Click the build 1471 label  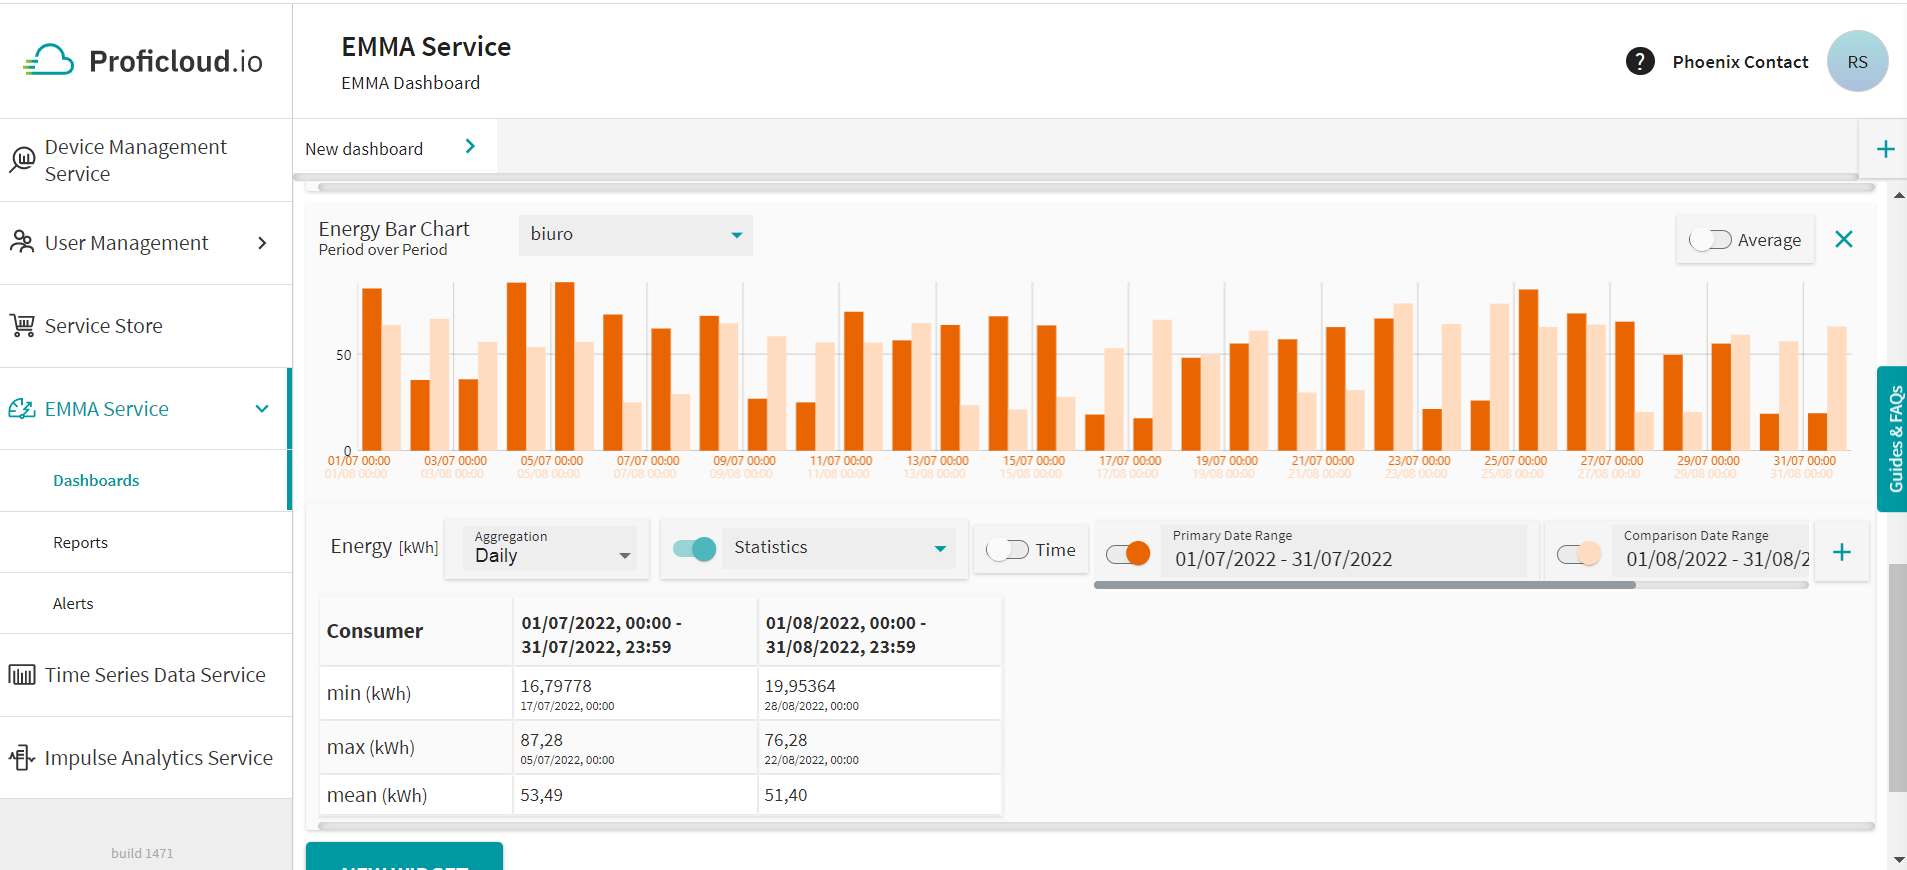[142, 853]
